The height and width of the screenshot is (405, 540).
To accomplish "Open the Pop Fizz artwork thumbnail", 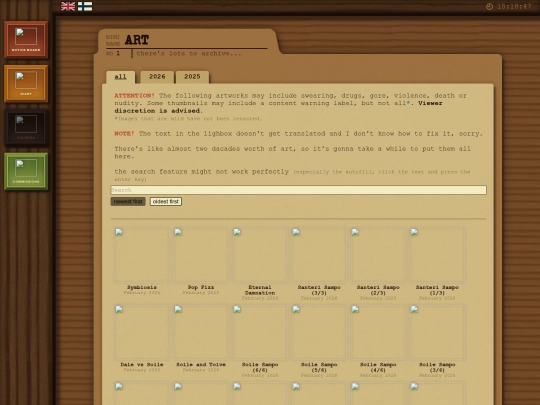I will (x=201, y=255).
